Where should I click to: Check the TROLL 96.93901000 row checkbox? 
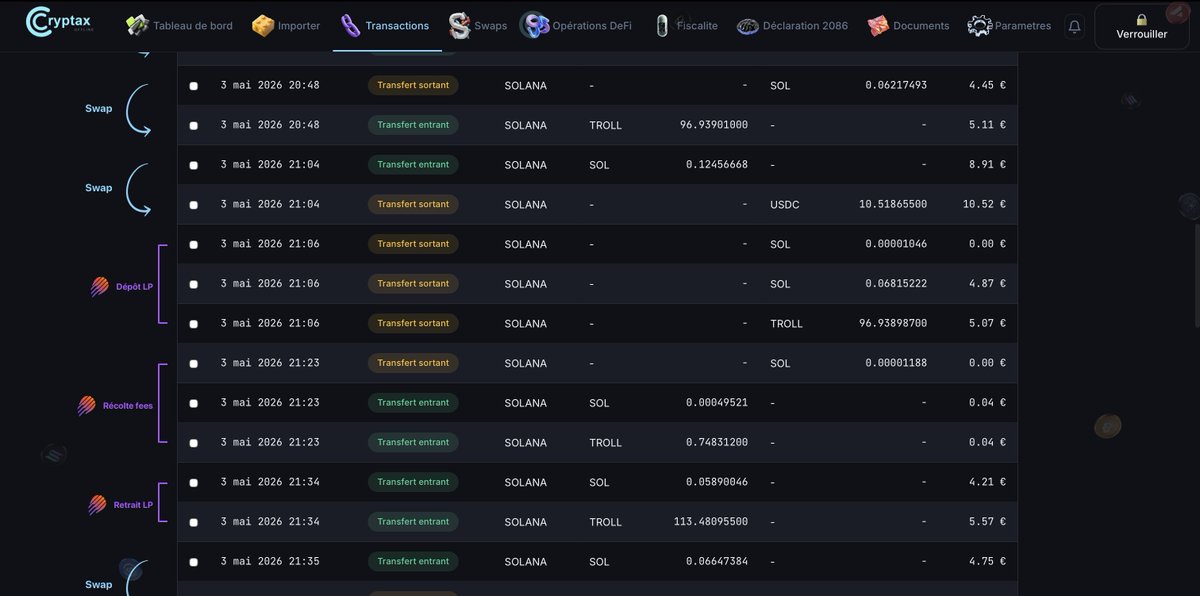[193, 126]
